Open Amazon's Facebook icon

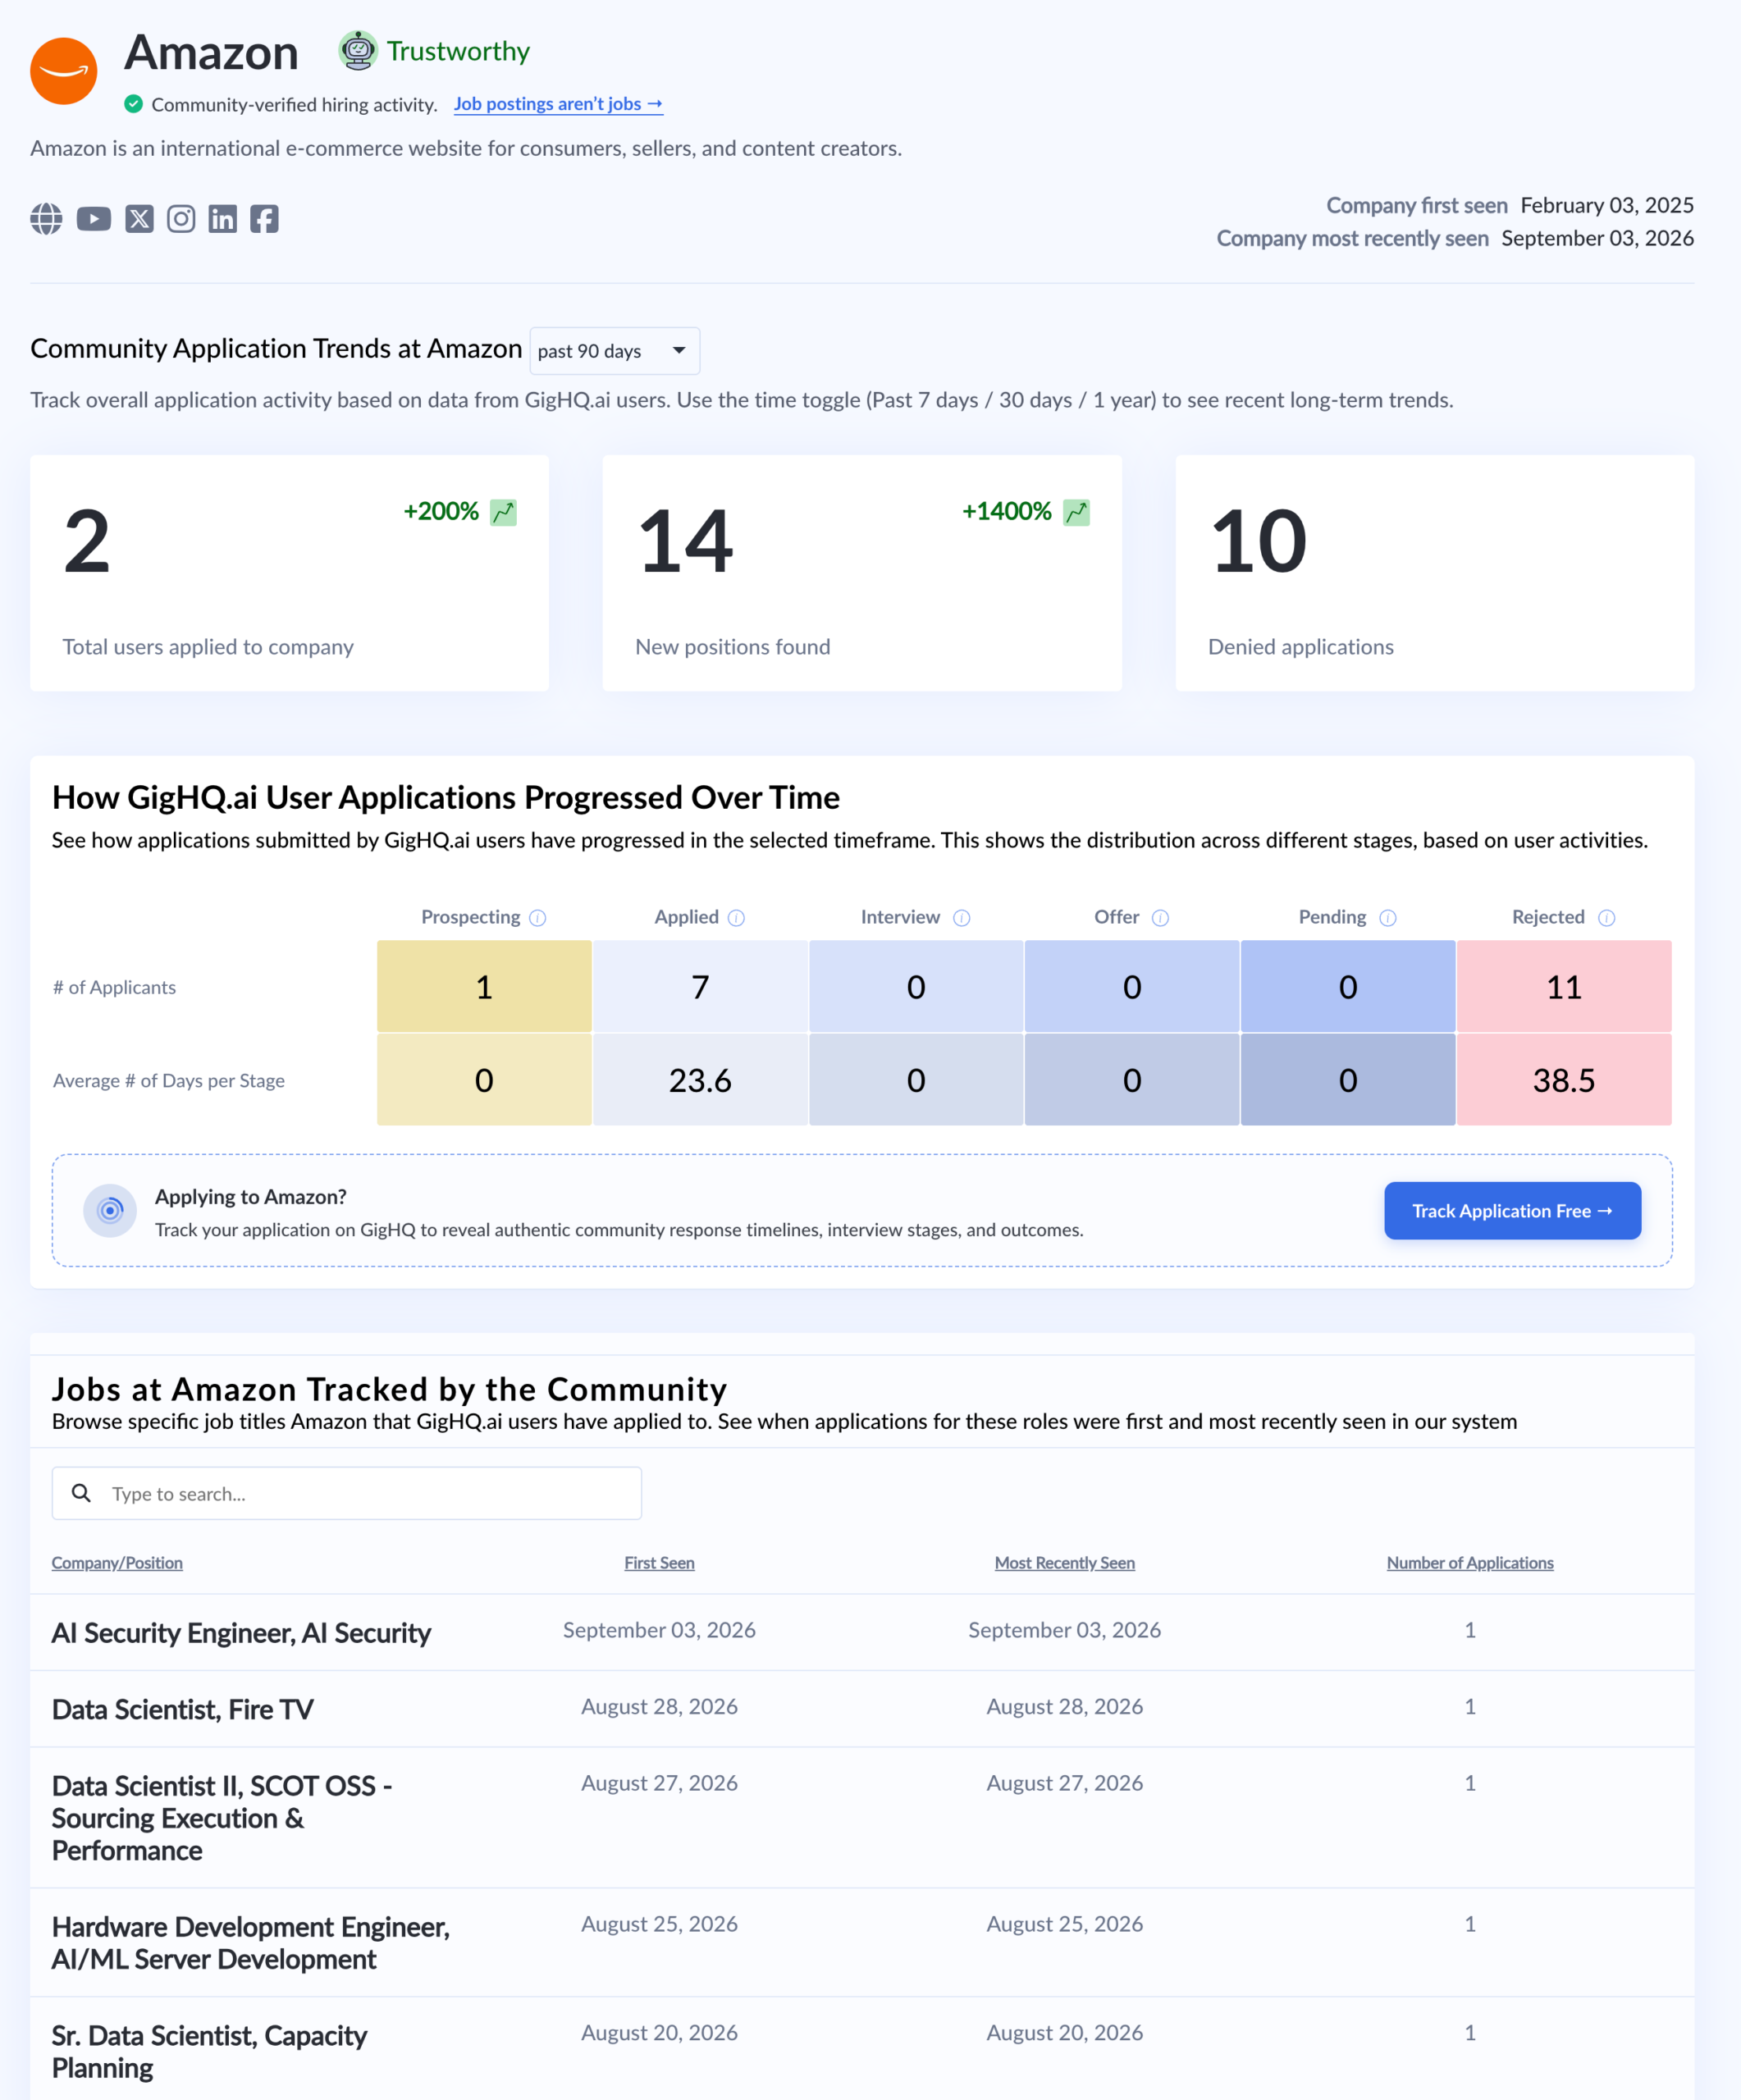264,219
